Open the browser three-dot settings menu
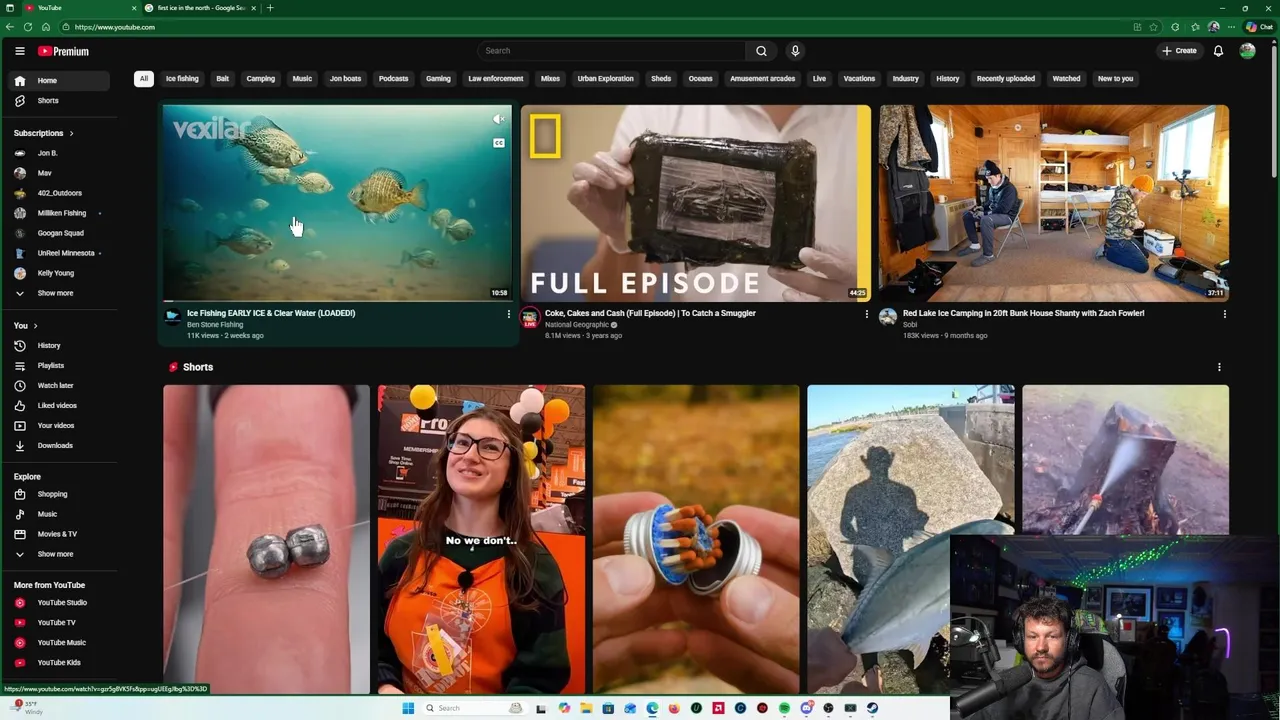 tap(1231, 27)
